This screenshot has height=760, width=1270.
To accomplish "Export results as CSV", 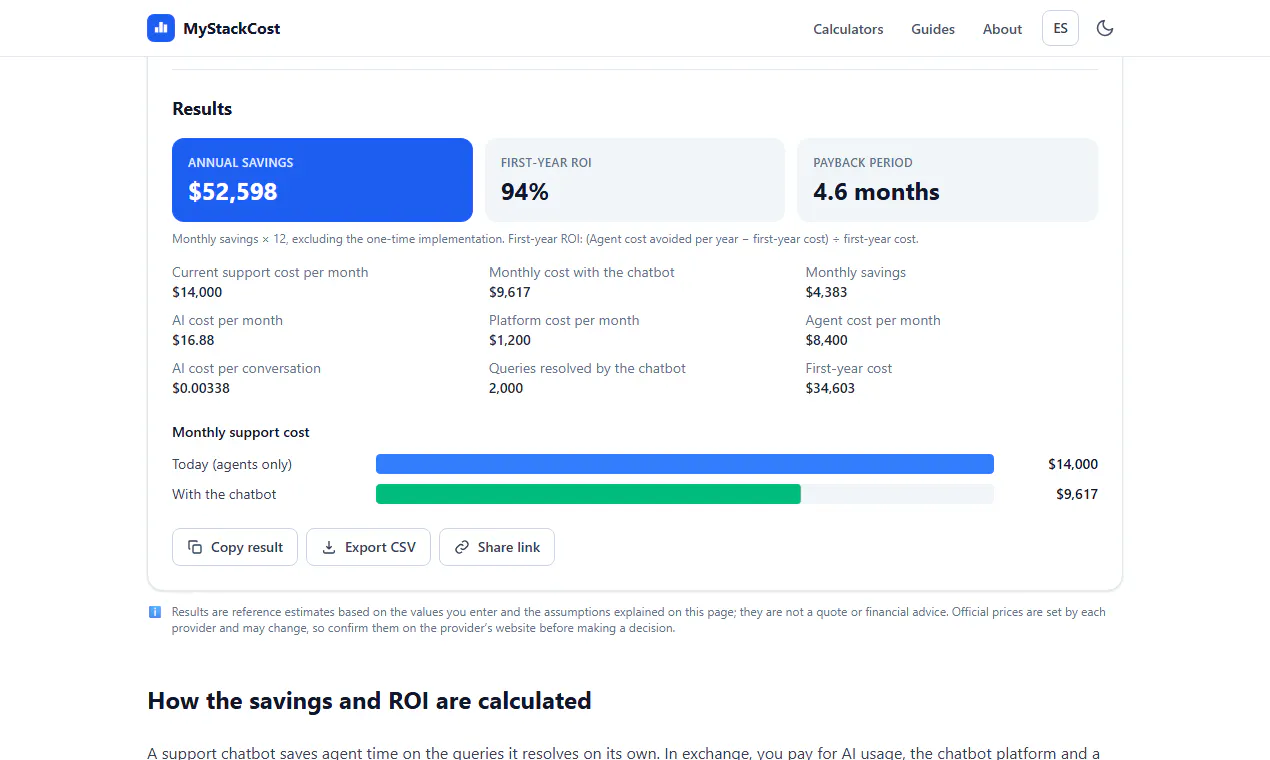I will (368, 547).
